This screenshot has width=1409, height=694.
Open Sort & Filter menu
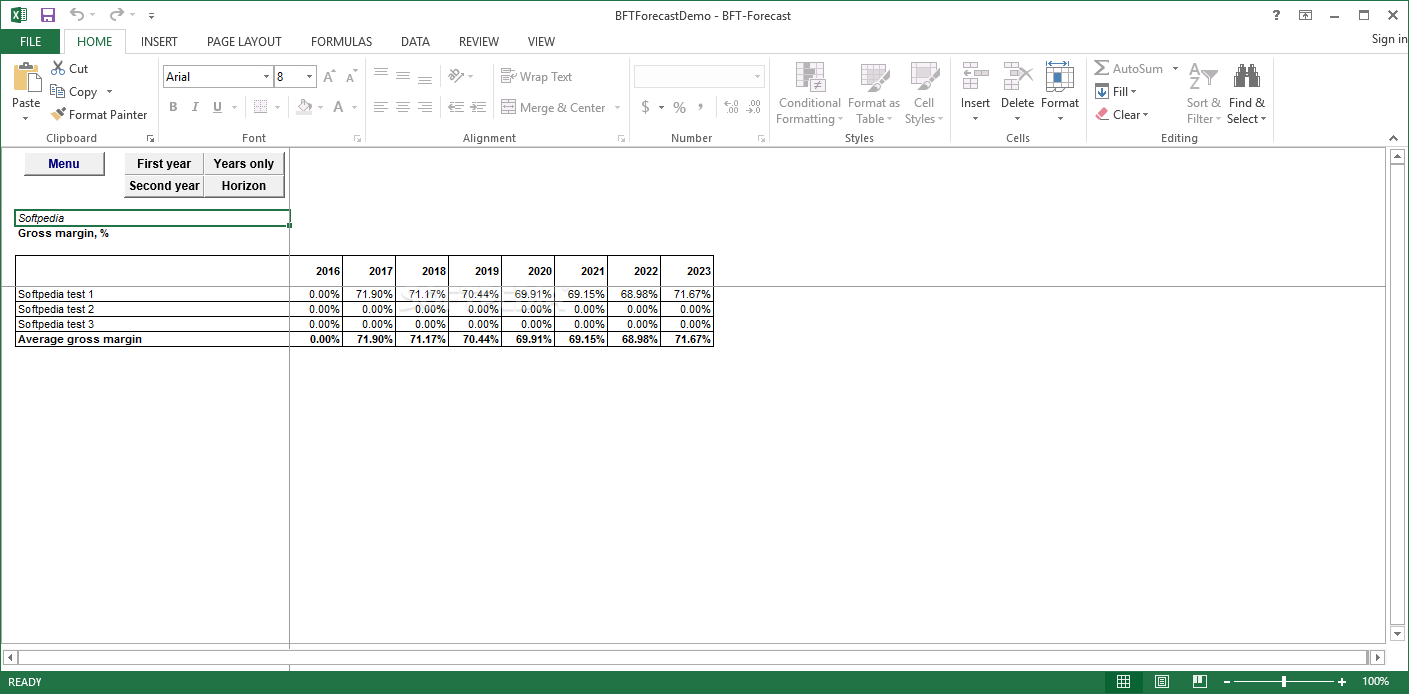click(1204, 93)
